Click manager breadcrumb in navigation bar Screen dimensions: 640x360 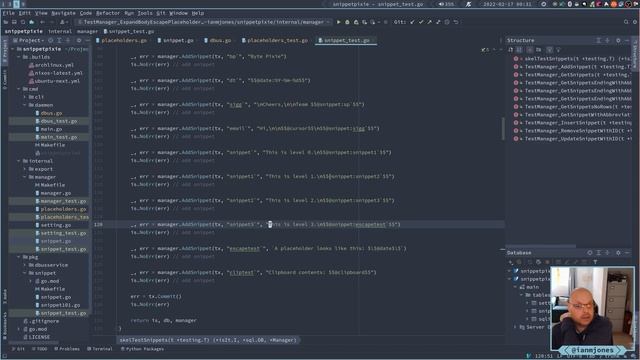click(87, 31)
